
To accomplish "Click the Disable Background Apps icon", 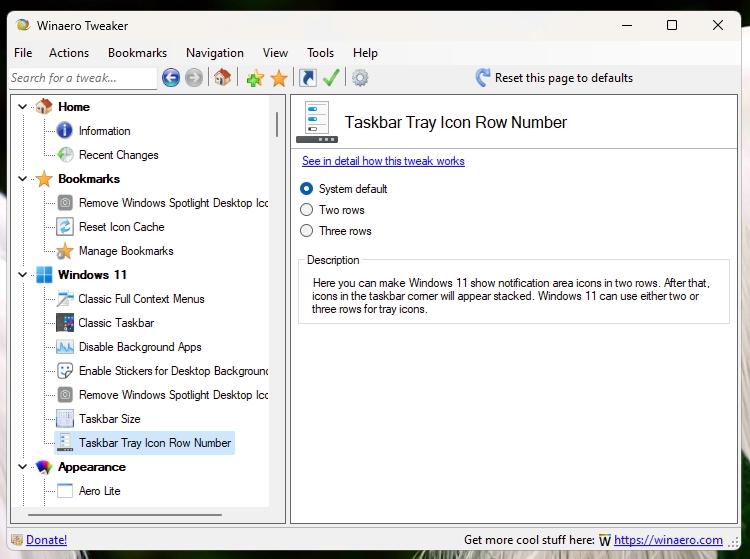I will [65, 347].
